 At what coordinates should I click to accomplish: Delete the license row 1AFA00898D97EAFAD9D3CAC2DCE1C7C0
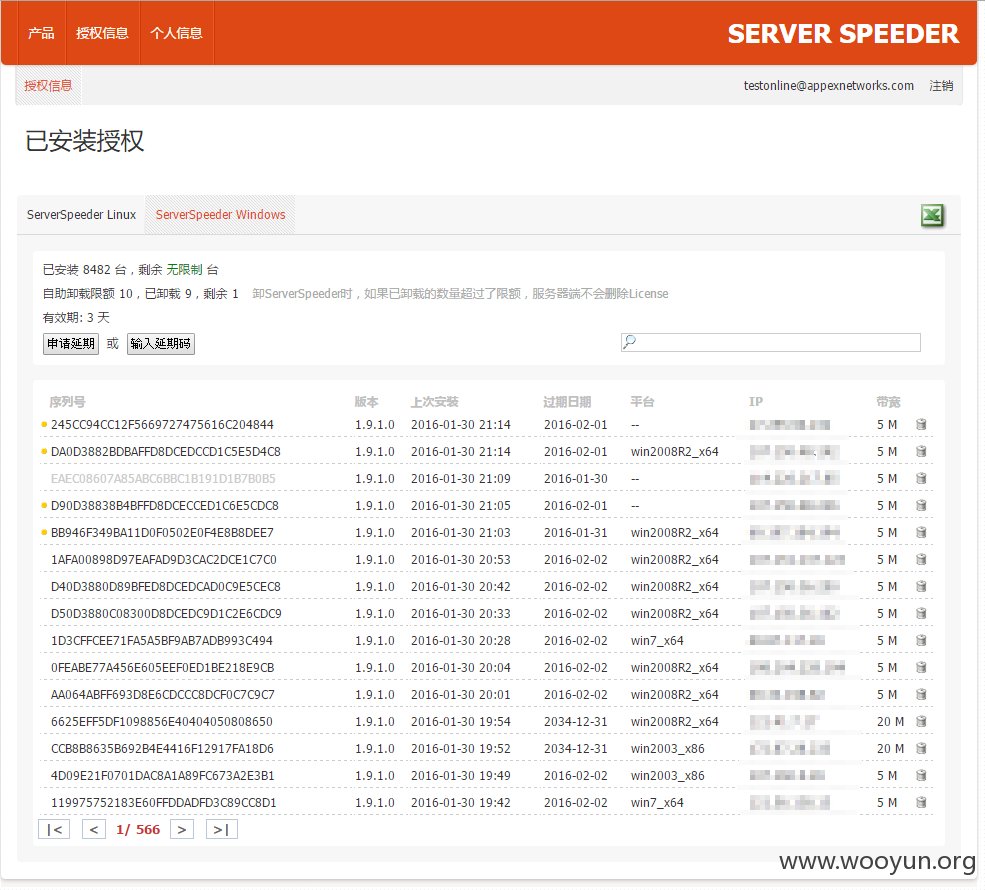pyautogui.click(x=921, y=560)
